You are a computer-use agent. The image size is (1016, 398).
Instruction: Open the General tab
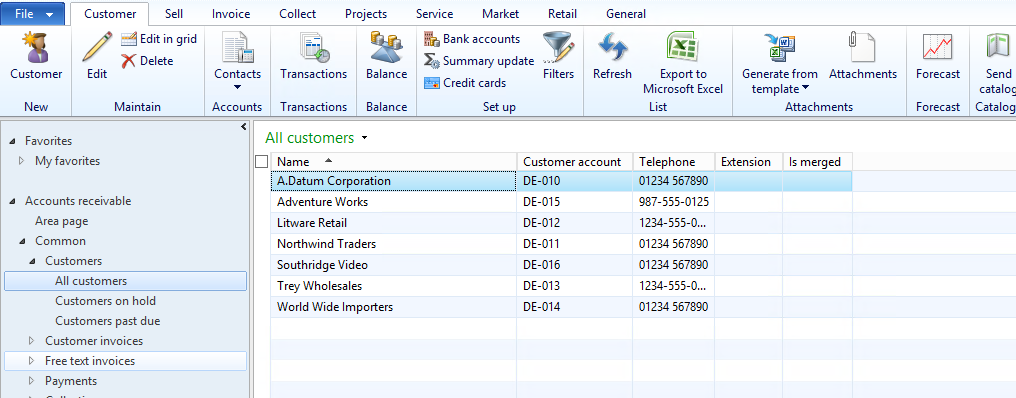tap(626, 14)
